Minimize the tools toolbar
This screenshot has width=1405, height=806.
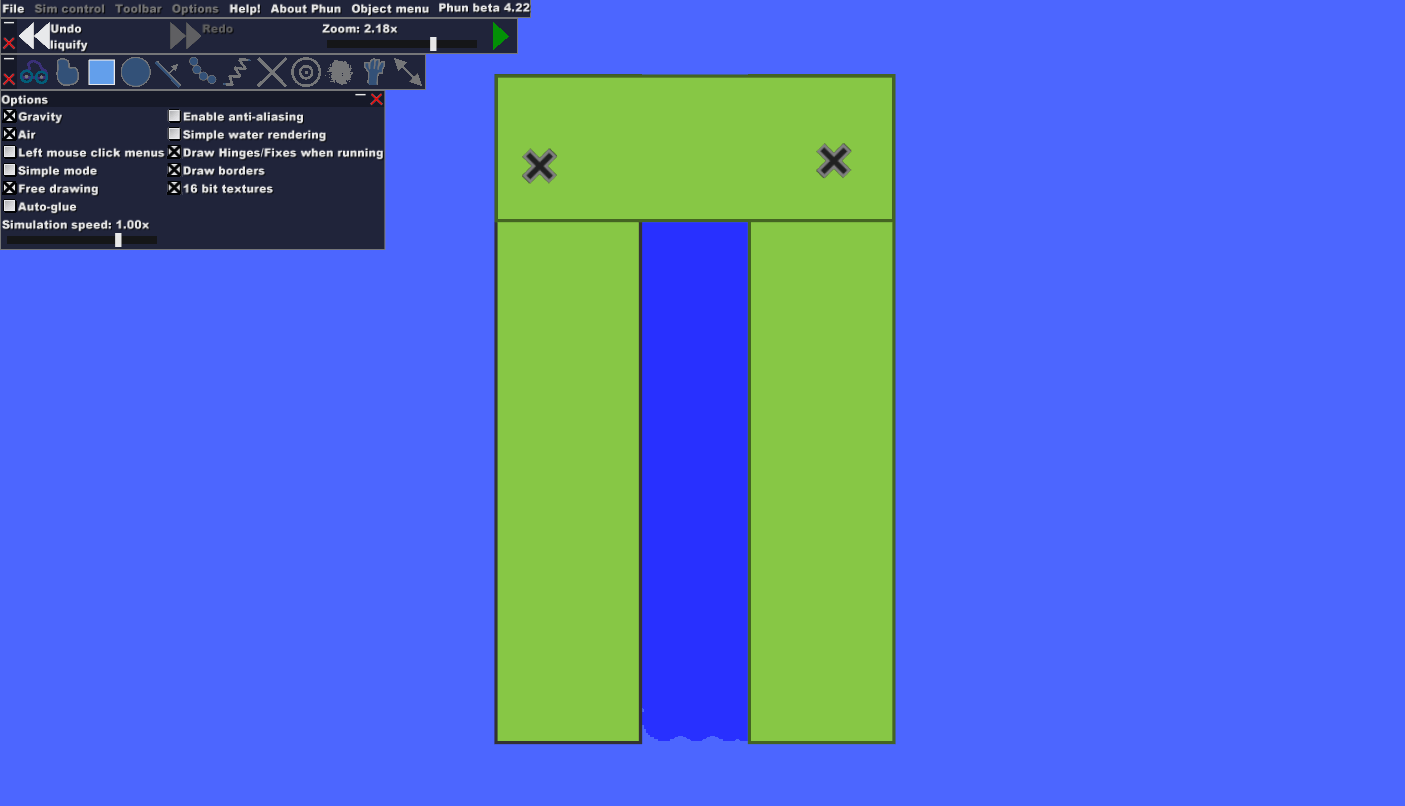click(9, 60)
